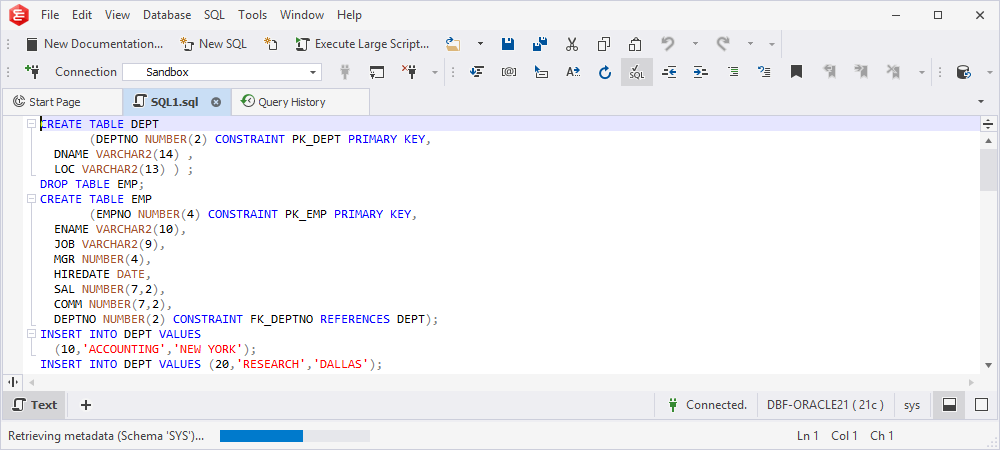Click the Quick Info cursor icon
The height and width of the screenshot is (450, 1000).
[x=541, y=72]
